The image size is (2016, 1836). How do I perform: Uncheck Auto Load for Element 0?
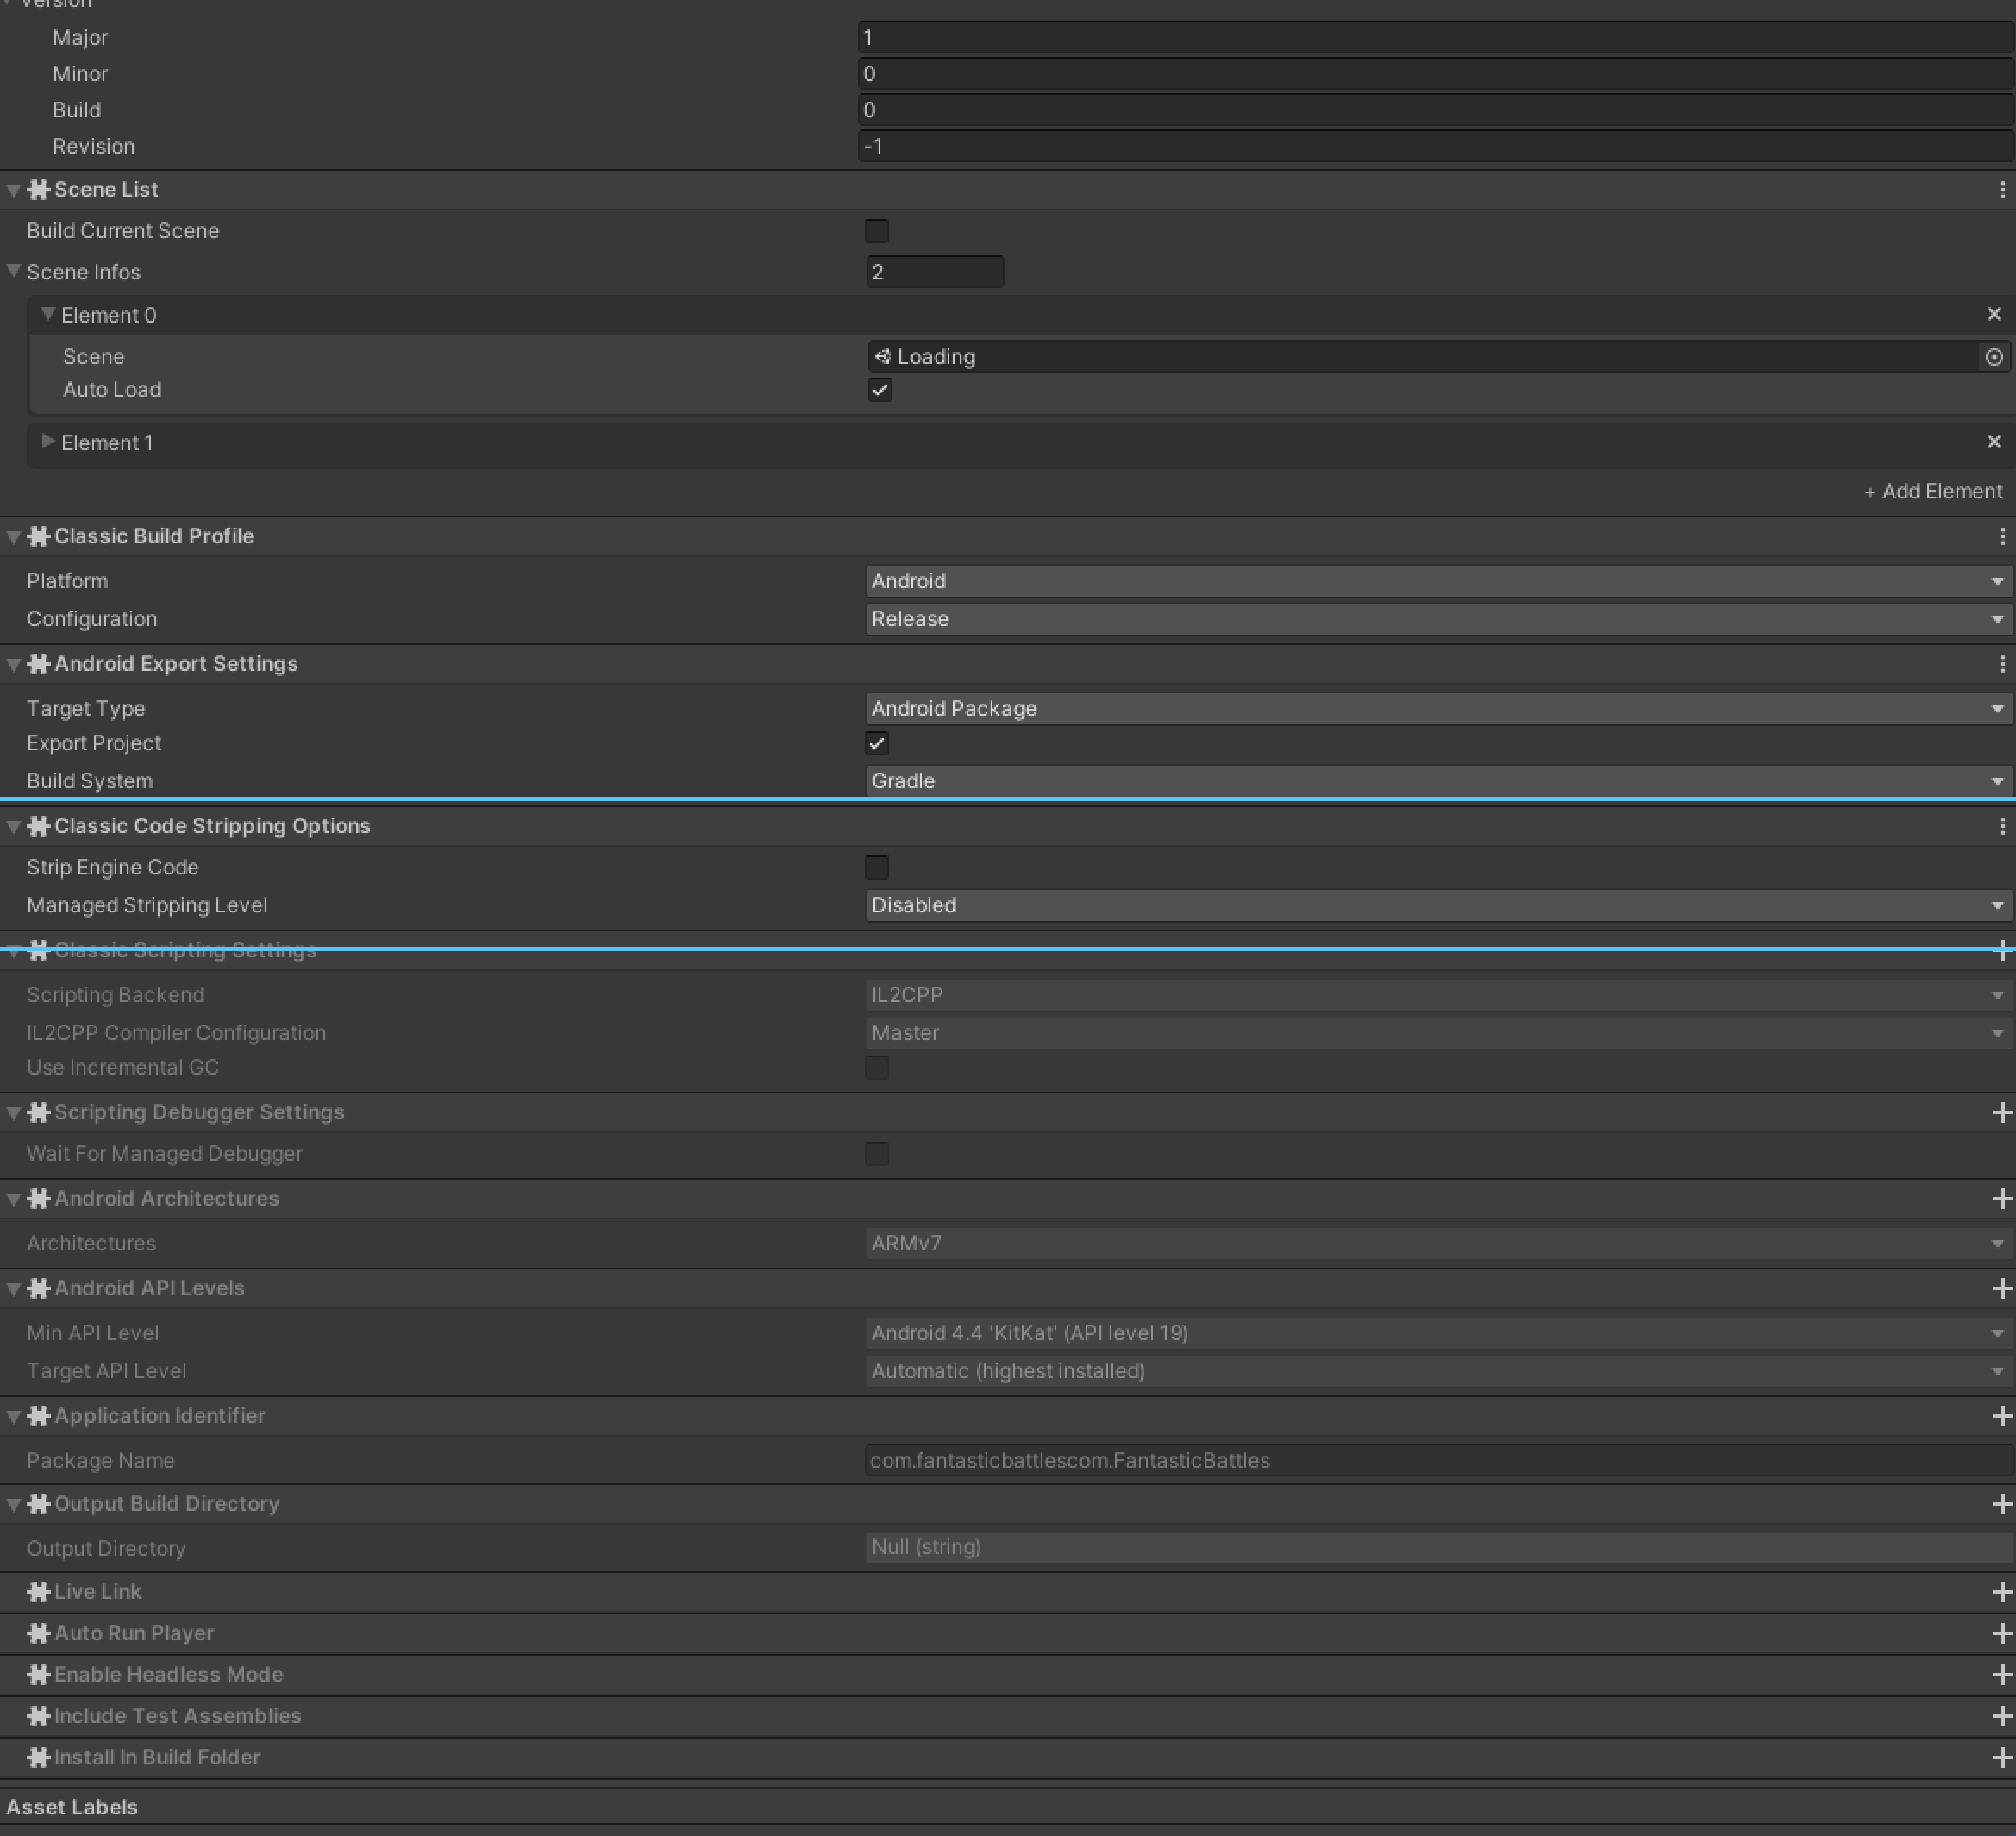880,390
